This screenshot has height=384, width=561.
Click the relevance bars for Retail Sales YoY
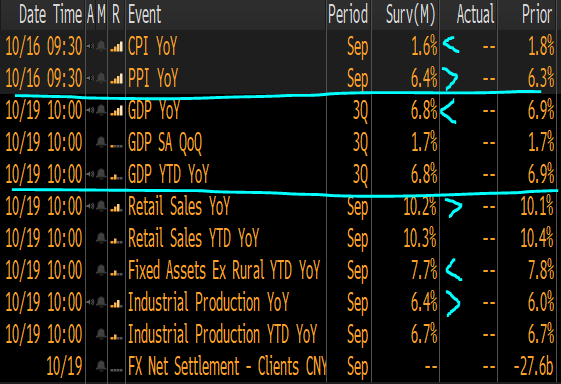point(116,208)
